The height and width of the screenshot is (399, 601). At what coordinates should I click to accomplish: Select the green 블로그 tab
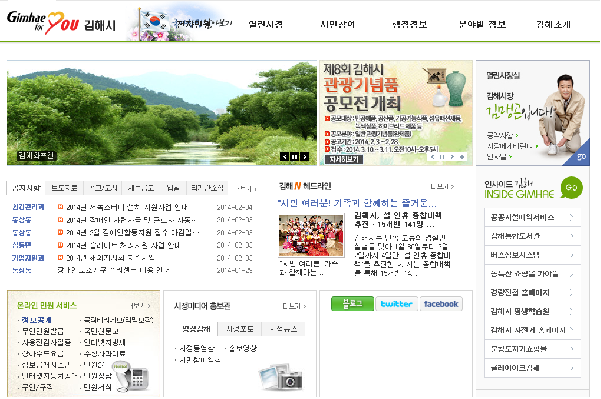tap(352, 304)
